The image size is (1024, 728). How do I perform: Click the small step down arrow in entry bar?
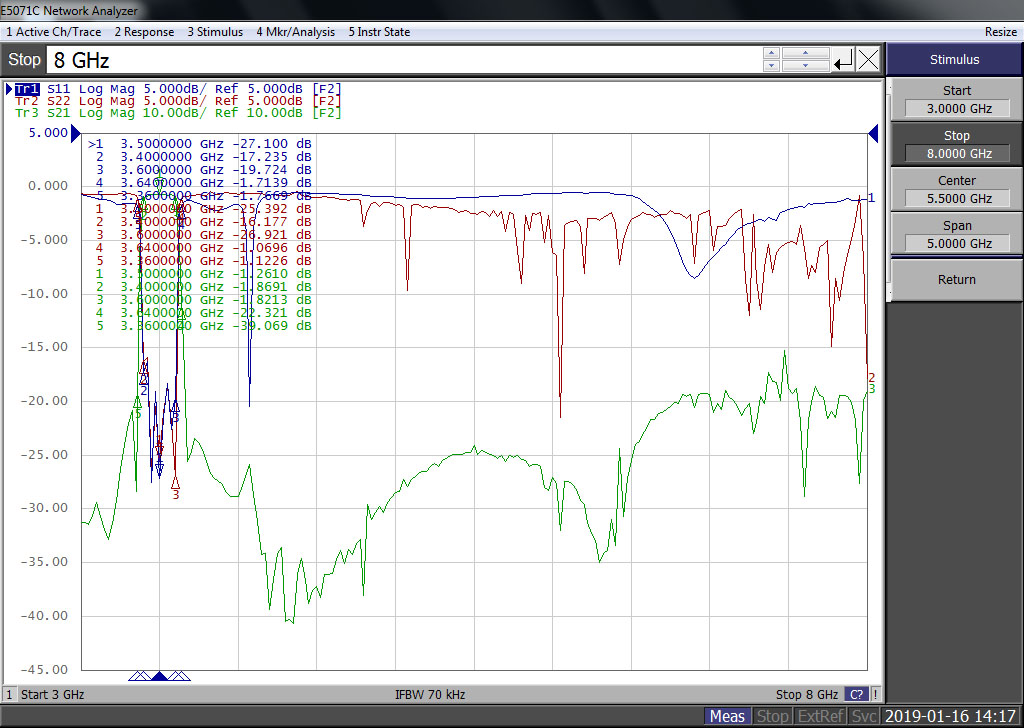coord(771,67)
